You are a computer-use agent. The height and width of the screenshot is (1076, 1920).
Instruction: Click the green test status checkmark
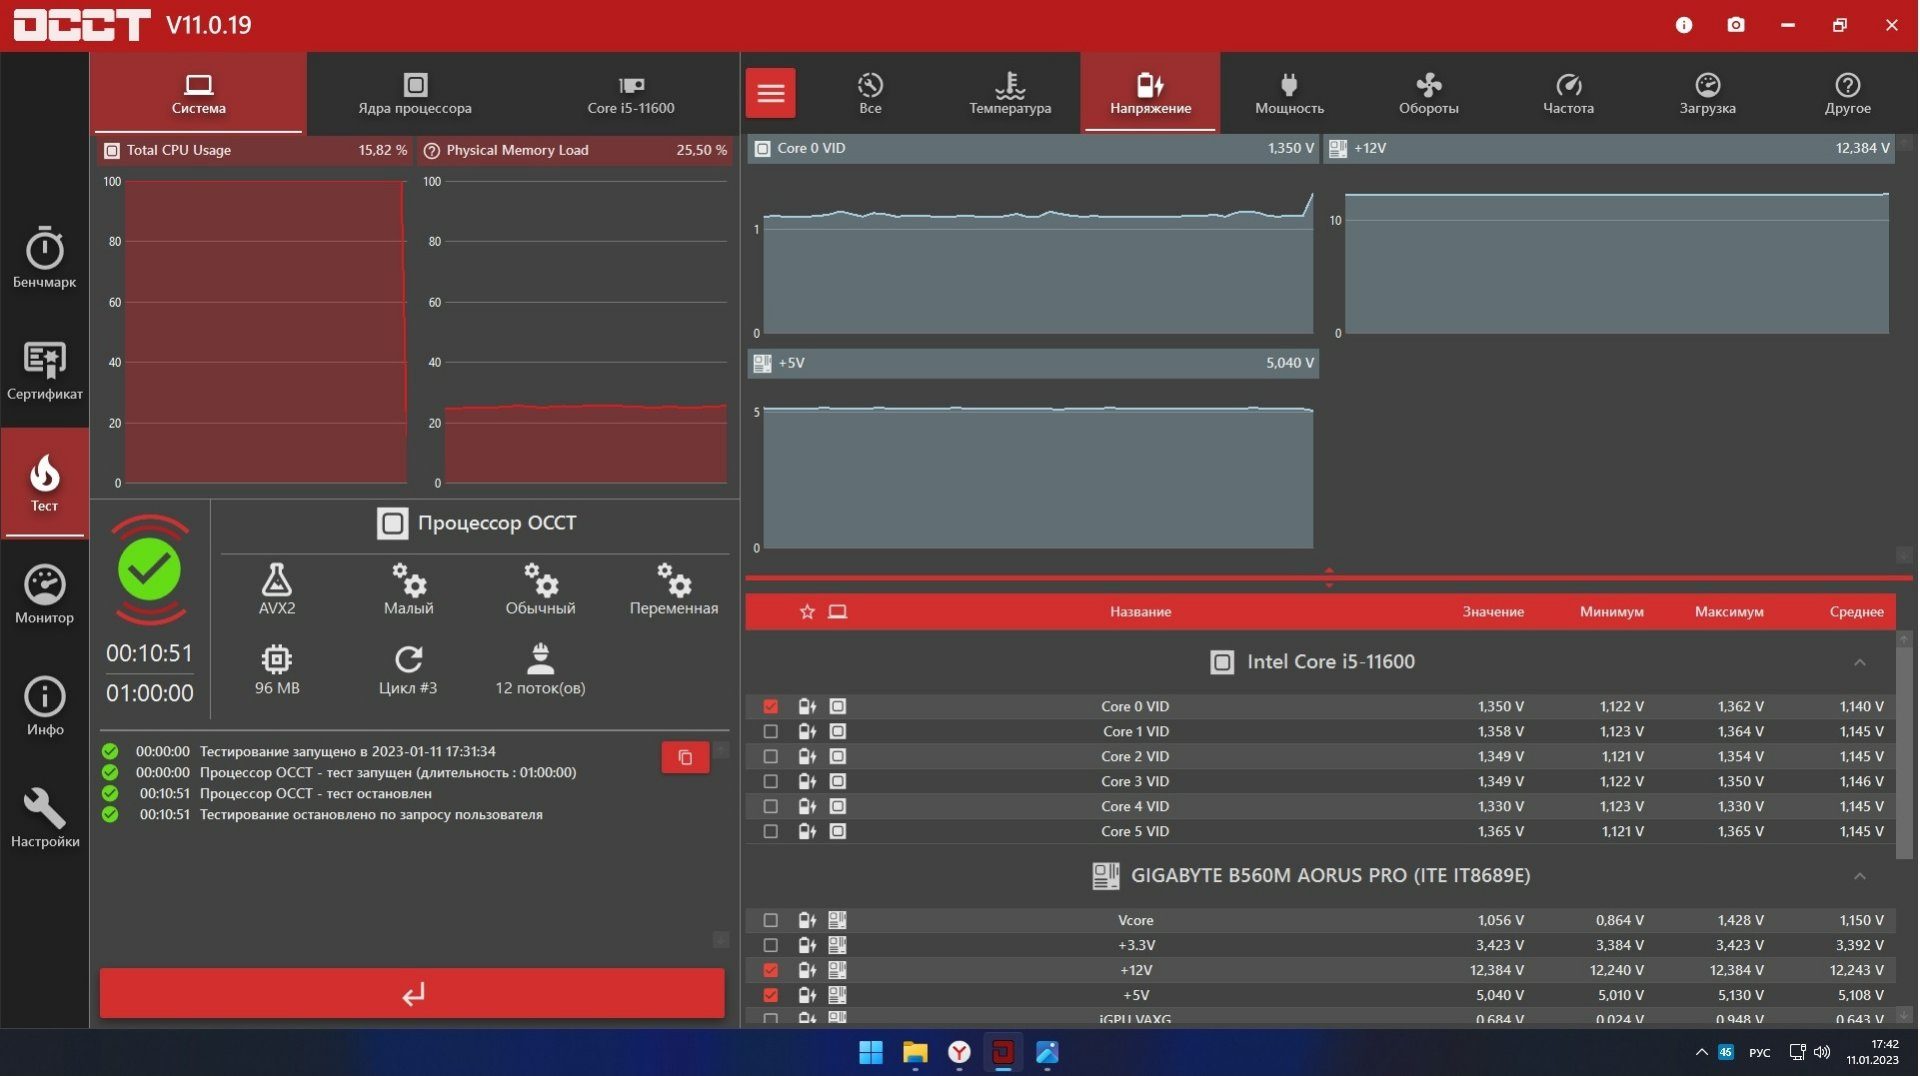click(149, 569)
